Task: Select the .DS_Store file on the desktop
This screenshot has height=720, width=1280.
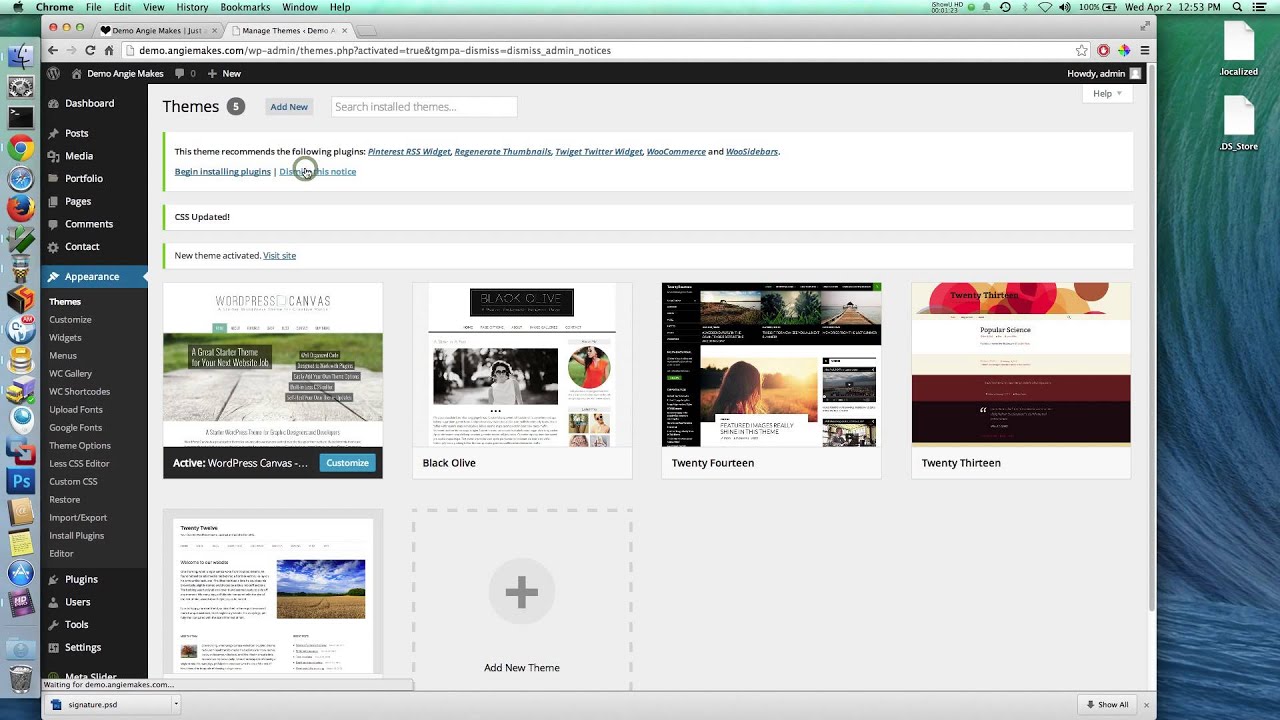Action: tap(1239, 124)
